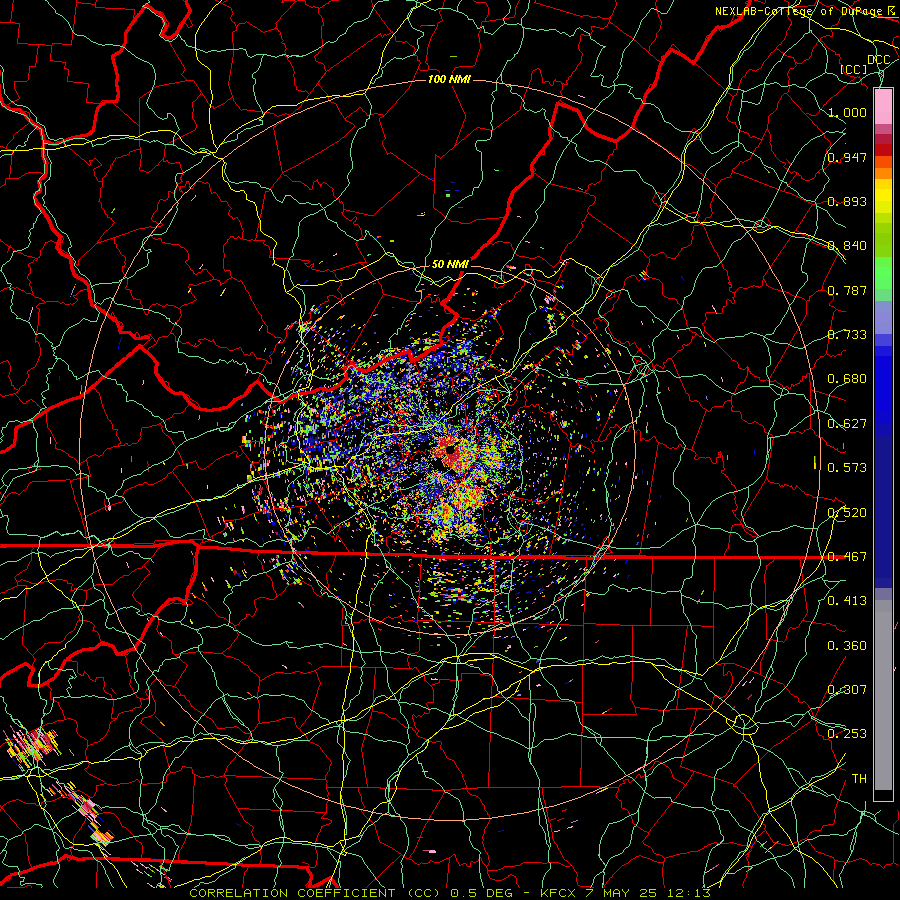The height and width of the screenshot is (900, 900).
Task: Click the 50 NMI range ring label
Action: coord(450,265)
